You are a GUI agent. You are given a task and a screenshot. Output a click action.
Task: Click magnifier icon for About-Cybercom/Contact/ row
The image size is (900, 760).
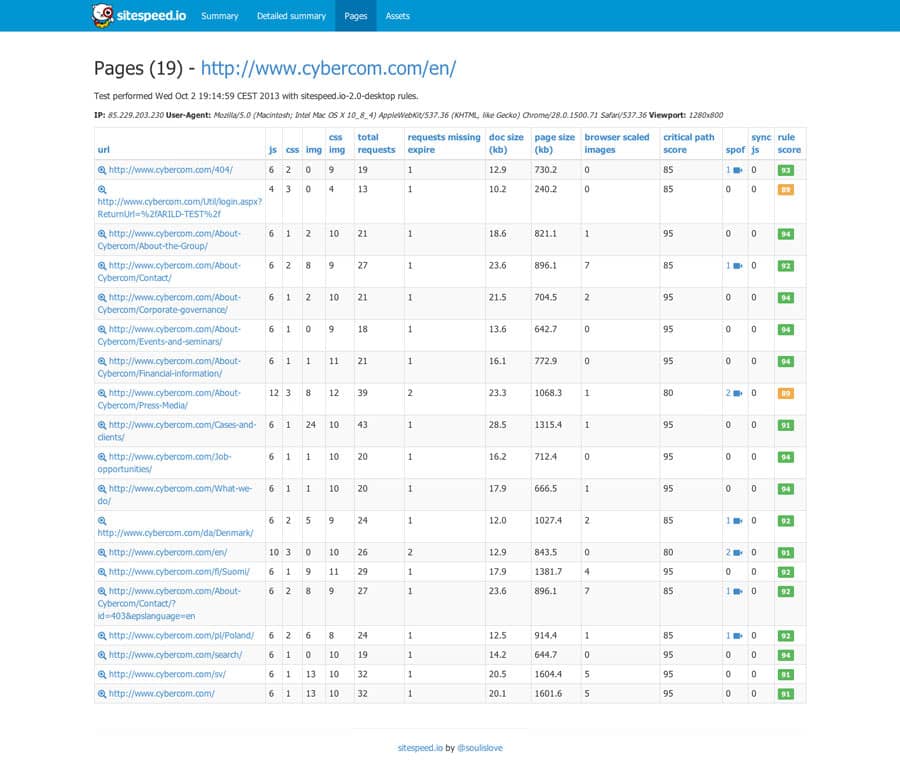pyautogui.click(x=102, y=266)
